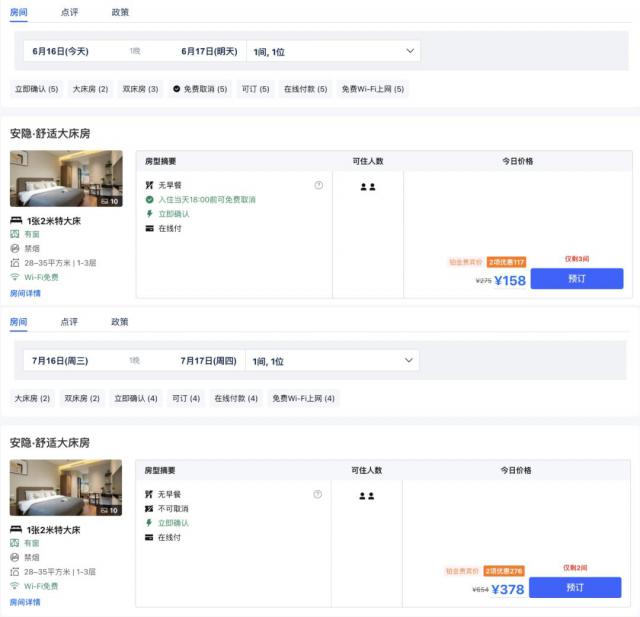Click the green check icon beside 入住当天18:00前可免费取消

(x=149, y=200)
